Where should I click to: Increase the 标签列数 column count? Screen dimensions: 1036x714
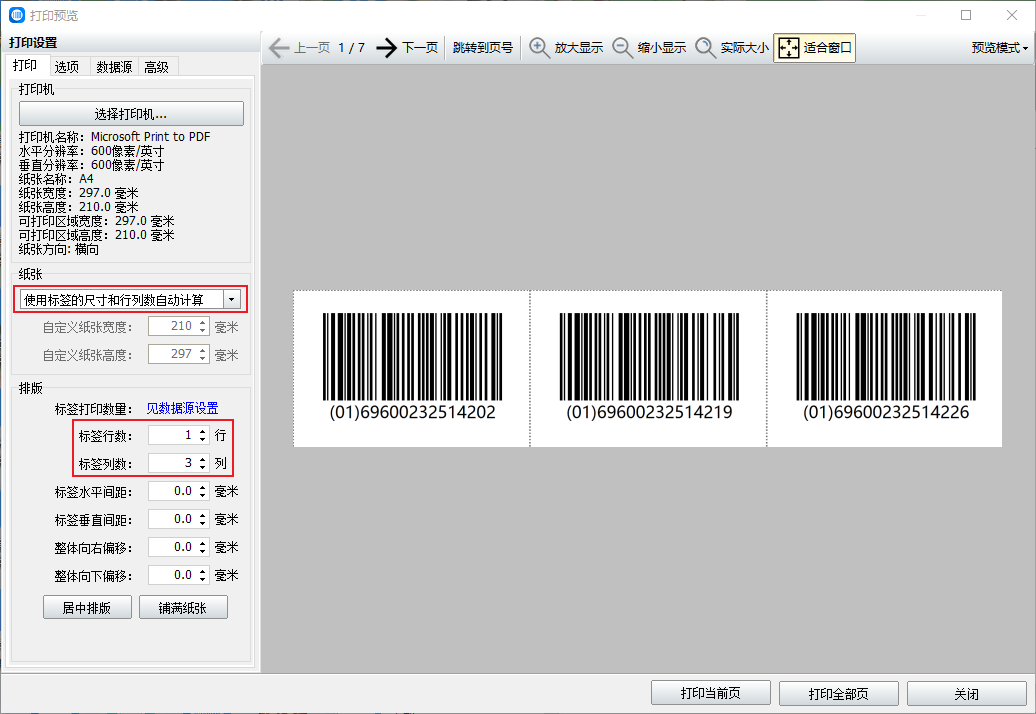click(x=203, y=458)
